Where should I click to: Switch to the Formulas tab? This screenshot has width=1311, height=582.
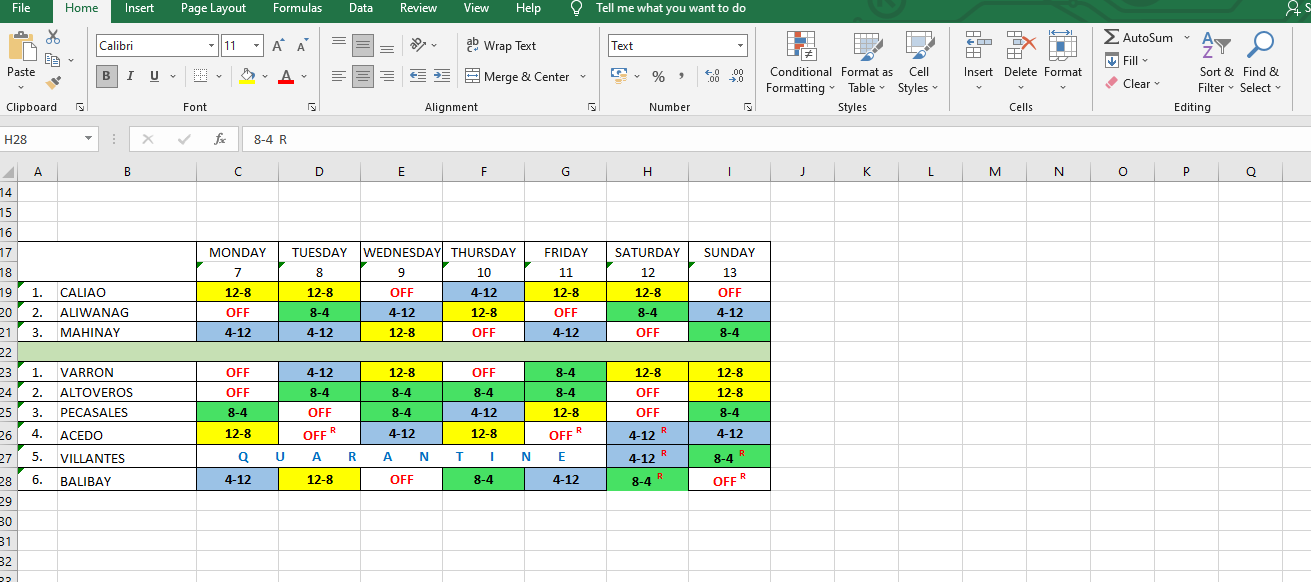click(297, 8)
